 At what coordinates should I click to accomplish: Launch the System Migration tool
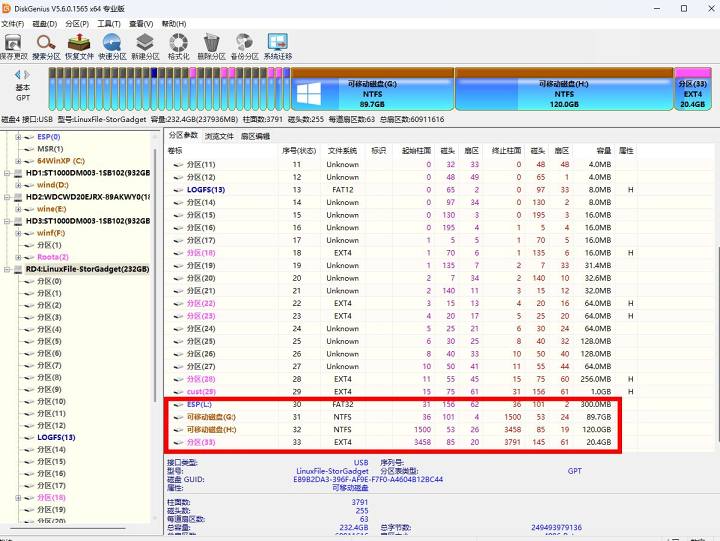(277, 47)
